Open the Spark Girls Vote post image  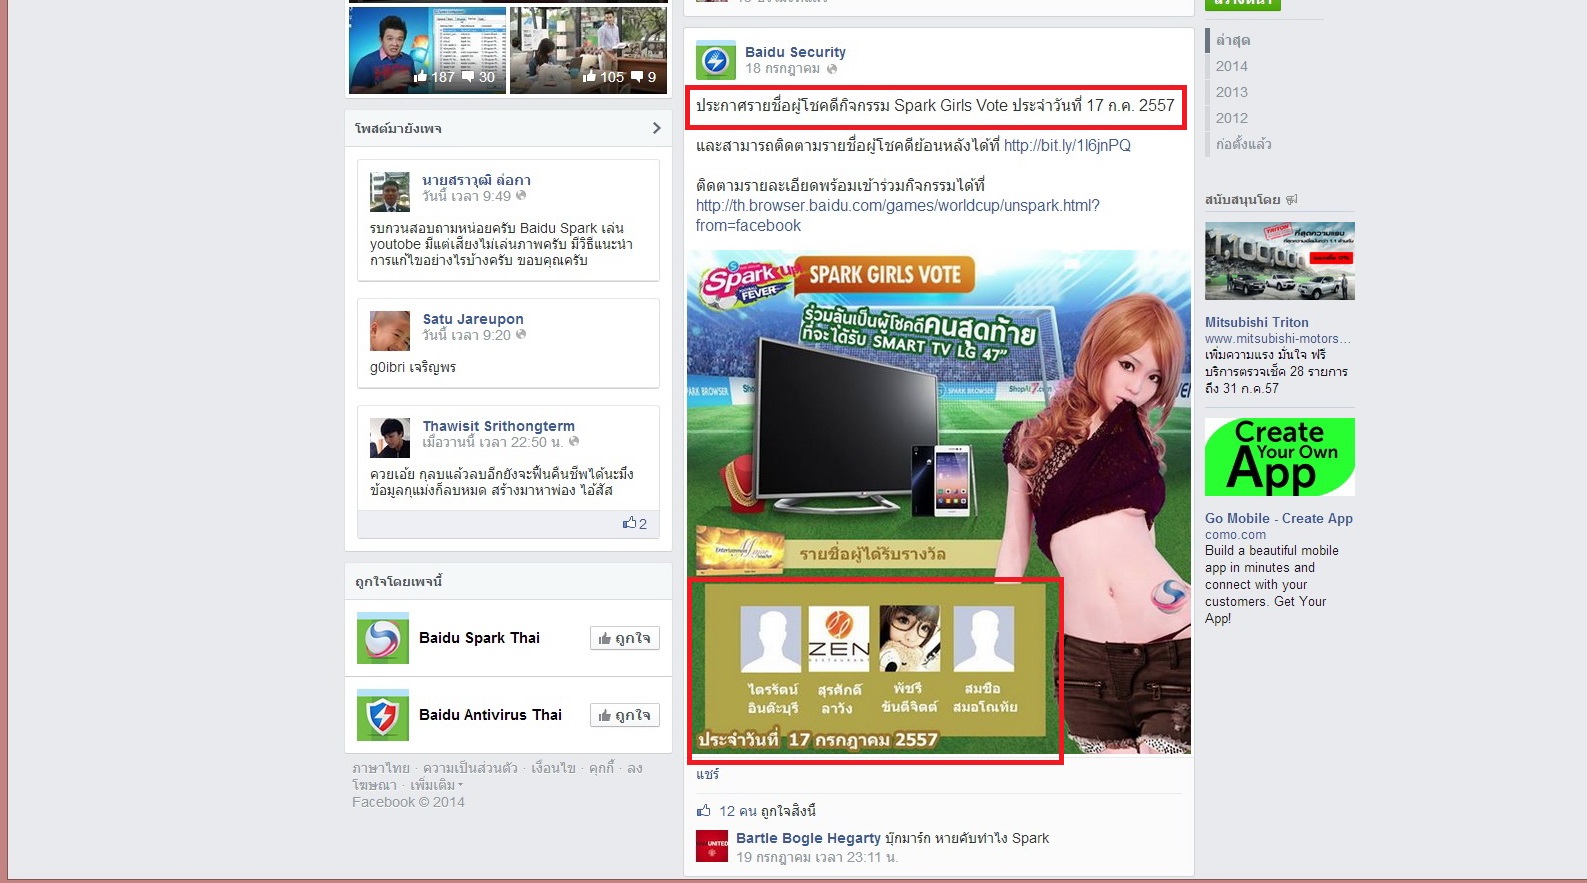tap(938, 502)
